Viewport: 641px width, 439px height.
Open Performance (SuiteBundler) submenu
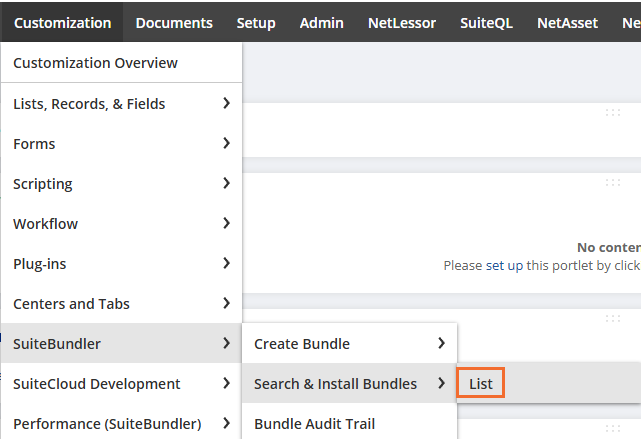click(120, 423)
